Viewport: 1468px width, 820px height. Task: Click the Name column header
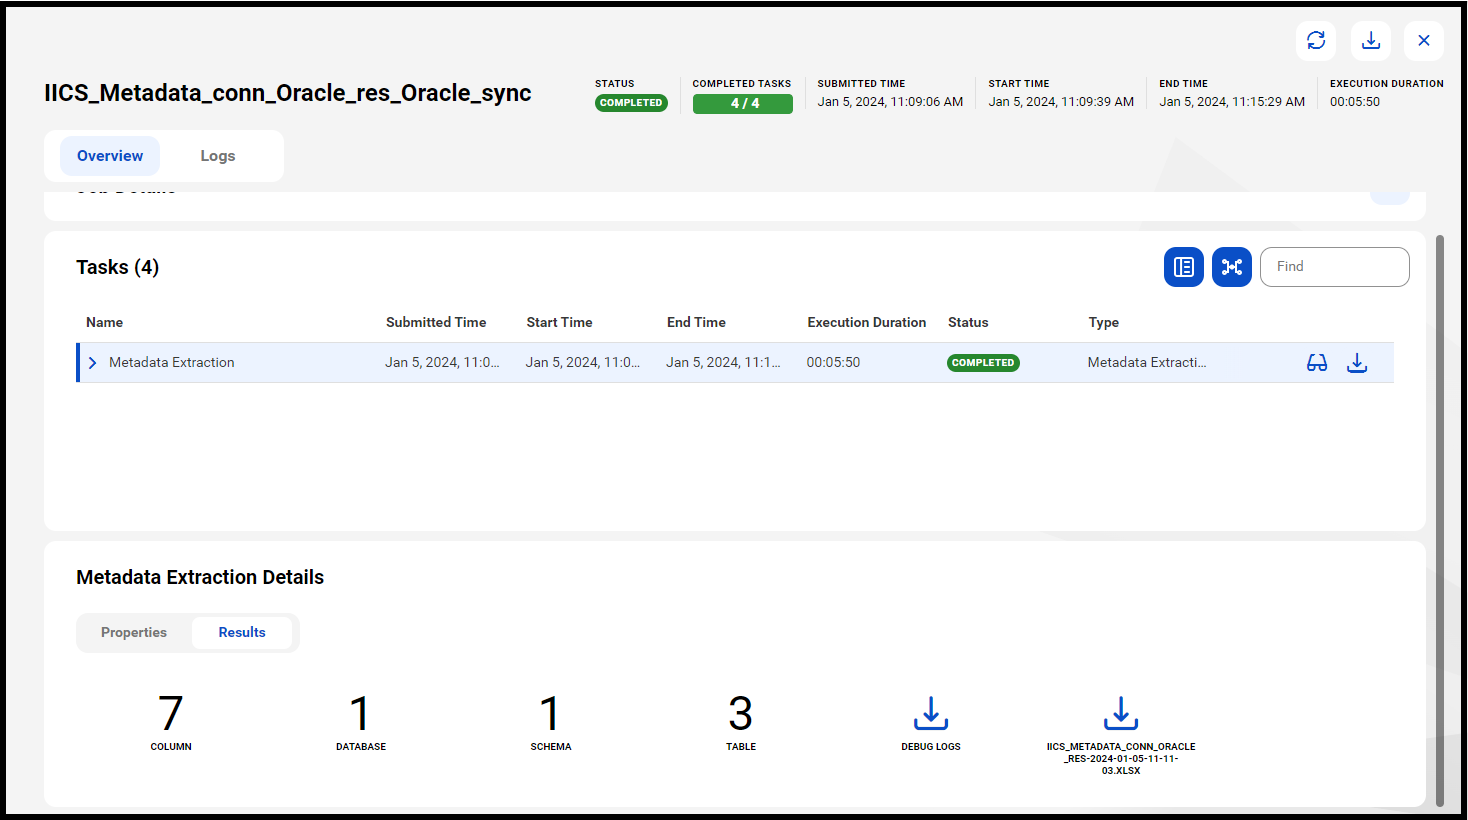pyautogui.click(x=105, y=322)
